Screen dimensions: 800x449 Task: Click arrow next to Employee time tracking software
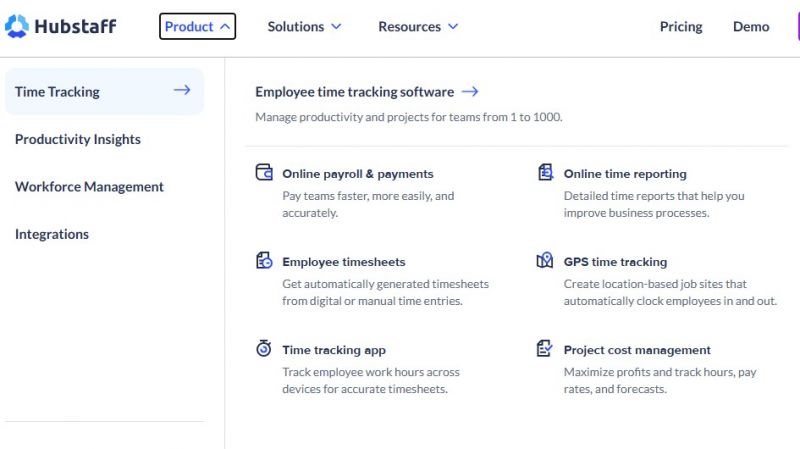[x=470, y=91]
